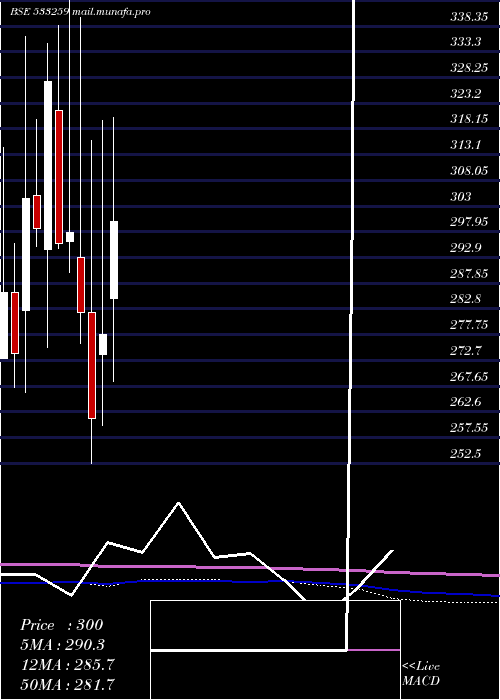Click the 12MA : 285.7 readout
The width and height of the screenshot is (500, 700).
pyautogui.click(x=67, y=665)
